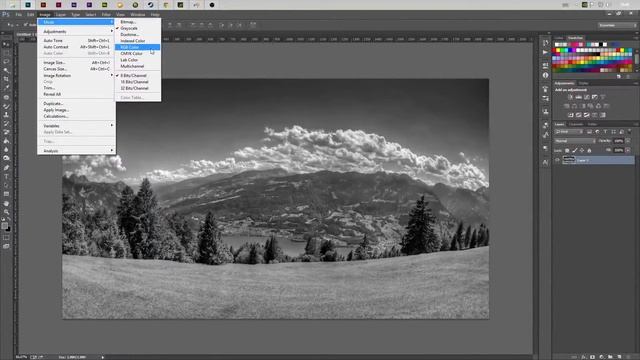
Task: Toggle lock position icon
Action: [582, 151]
